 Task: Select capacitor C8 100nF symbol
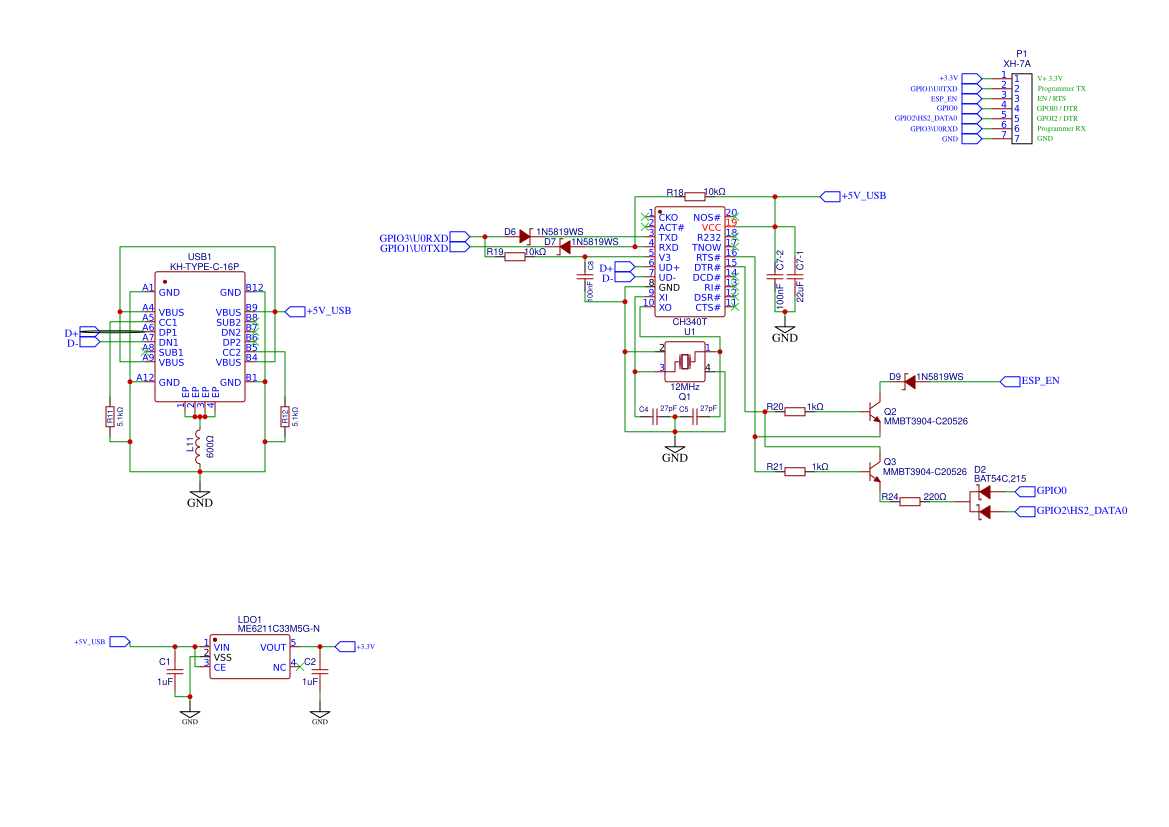click(x=585, y=277)
